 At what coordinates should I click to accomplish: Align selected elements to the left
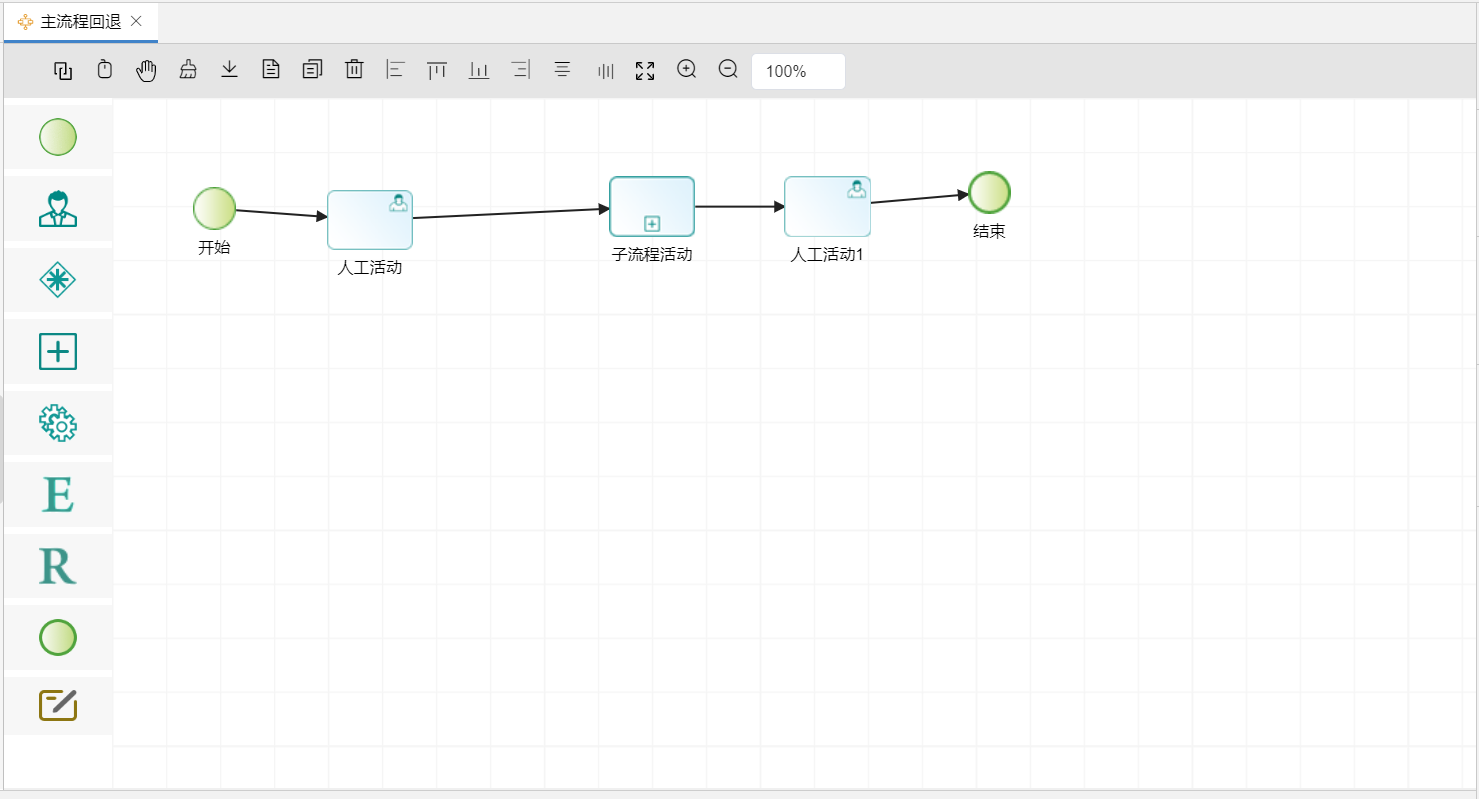pyautogui.click(x=394, y=70)
